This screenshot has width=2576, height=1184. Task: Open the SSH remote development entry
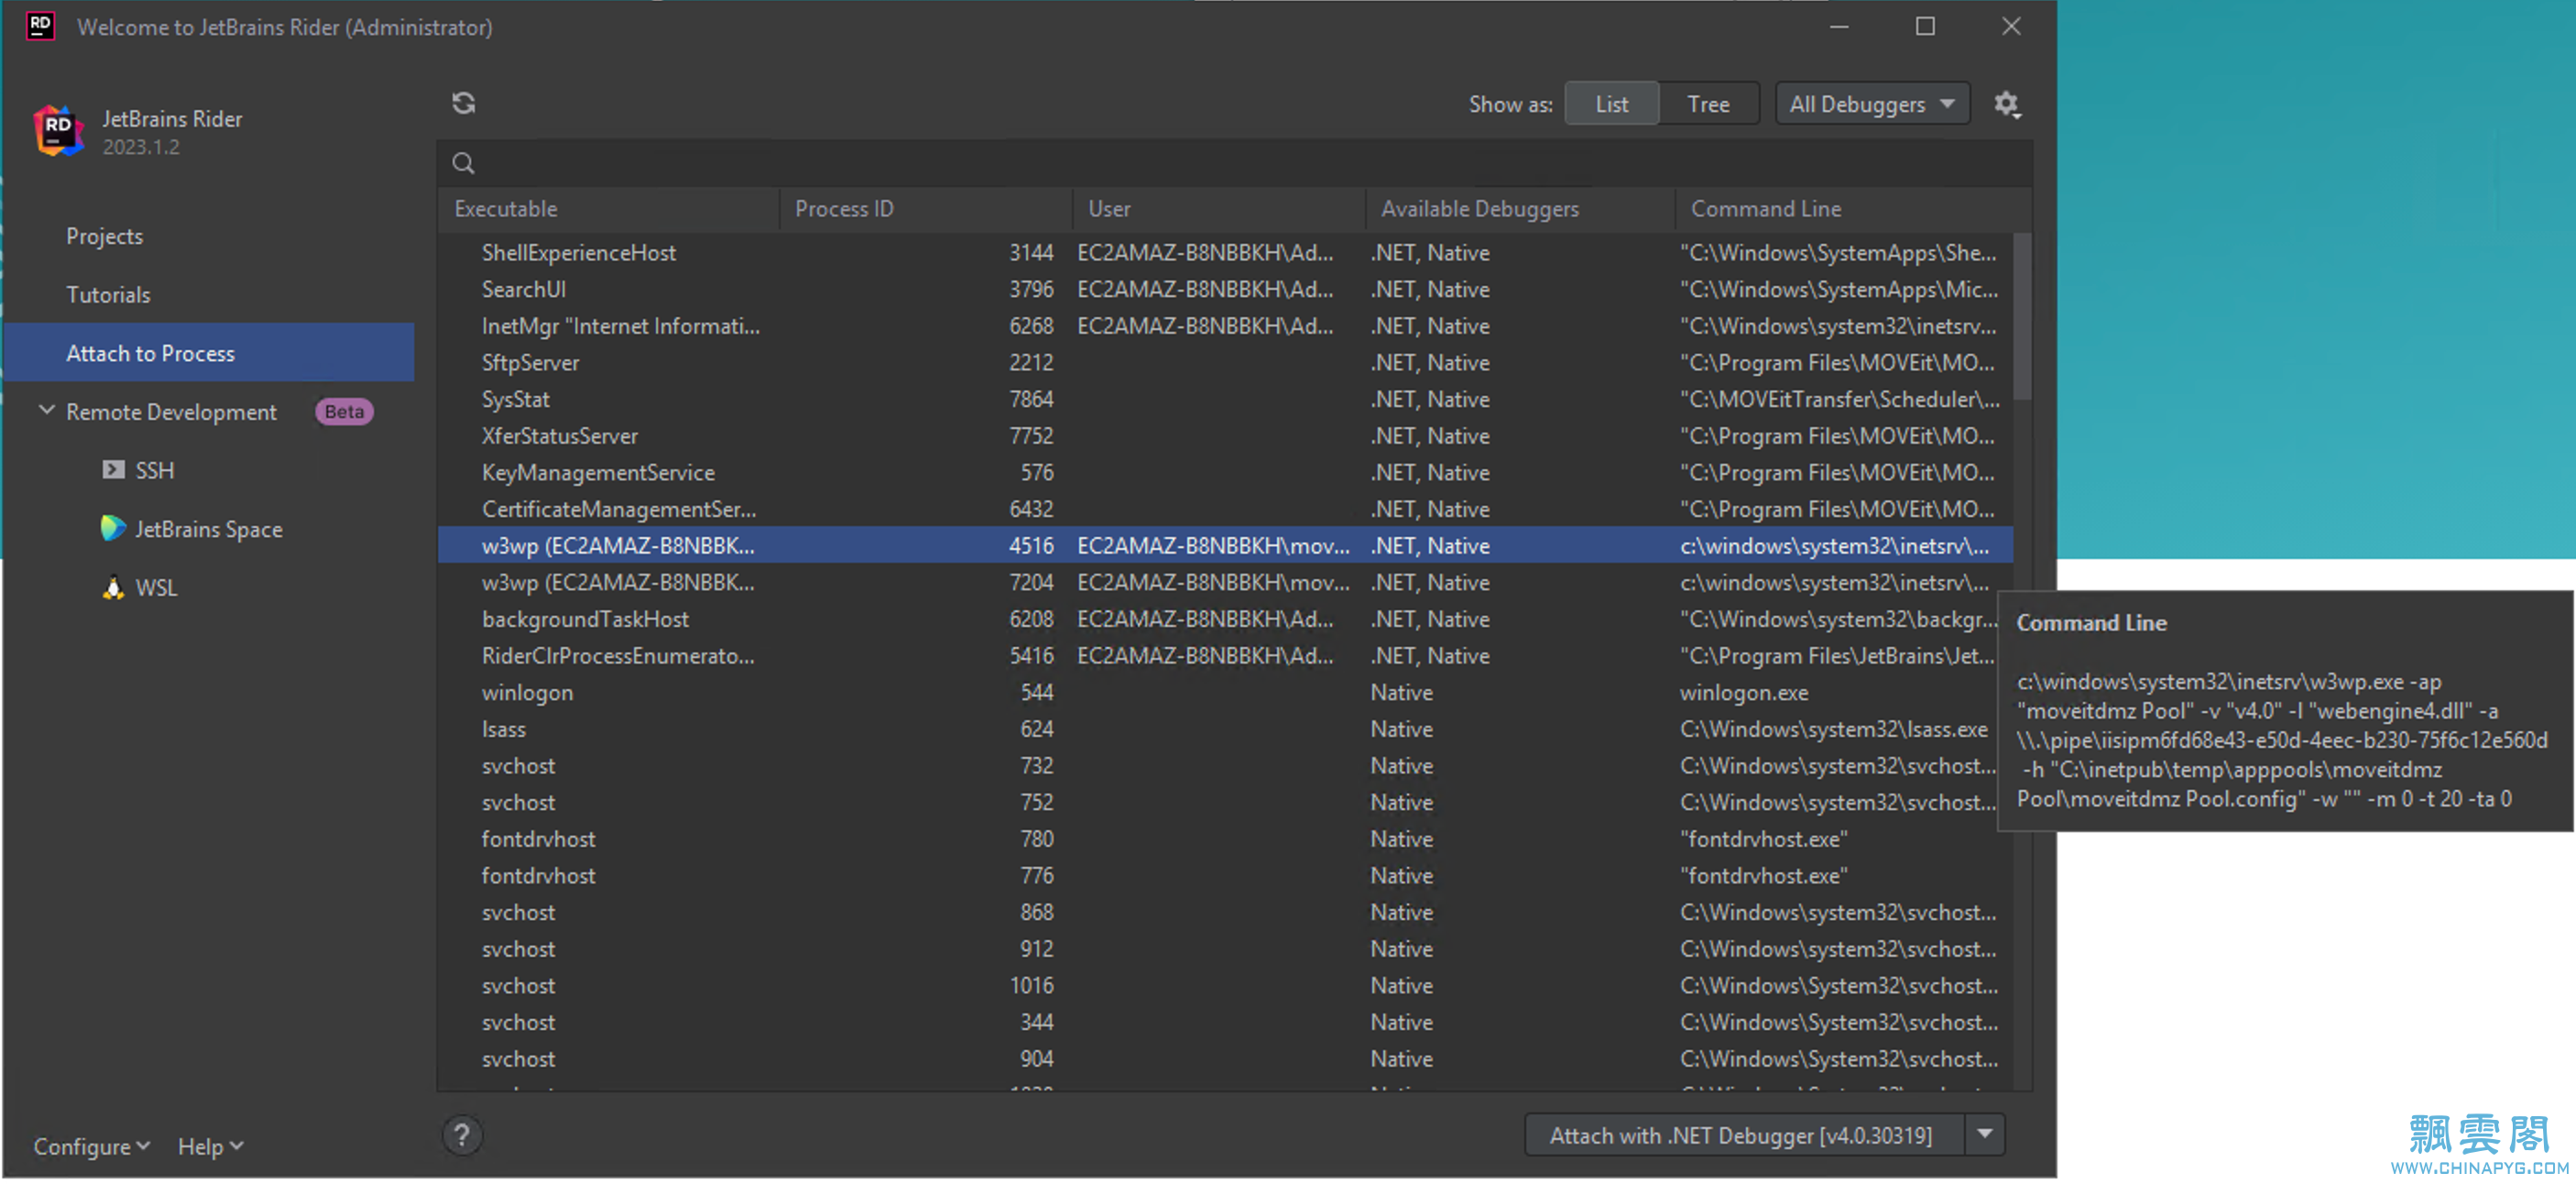(x=208, y=470)
